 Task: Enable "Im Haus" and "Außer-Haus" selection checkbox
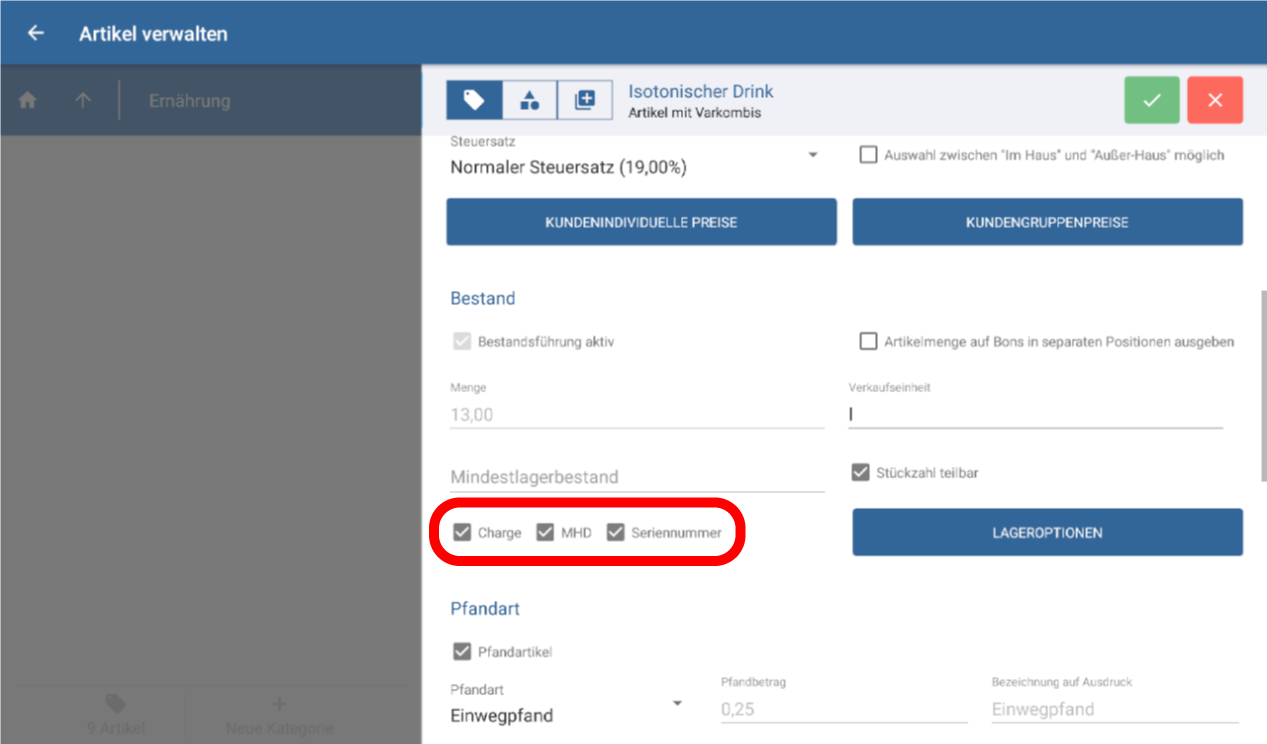click(x=868, y=155)
